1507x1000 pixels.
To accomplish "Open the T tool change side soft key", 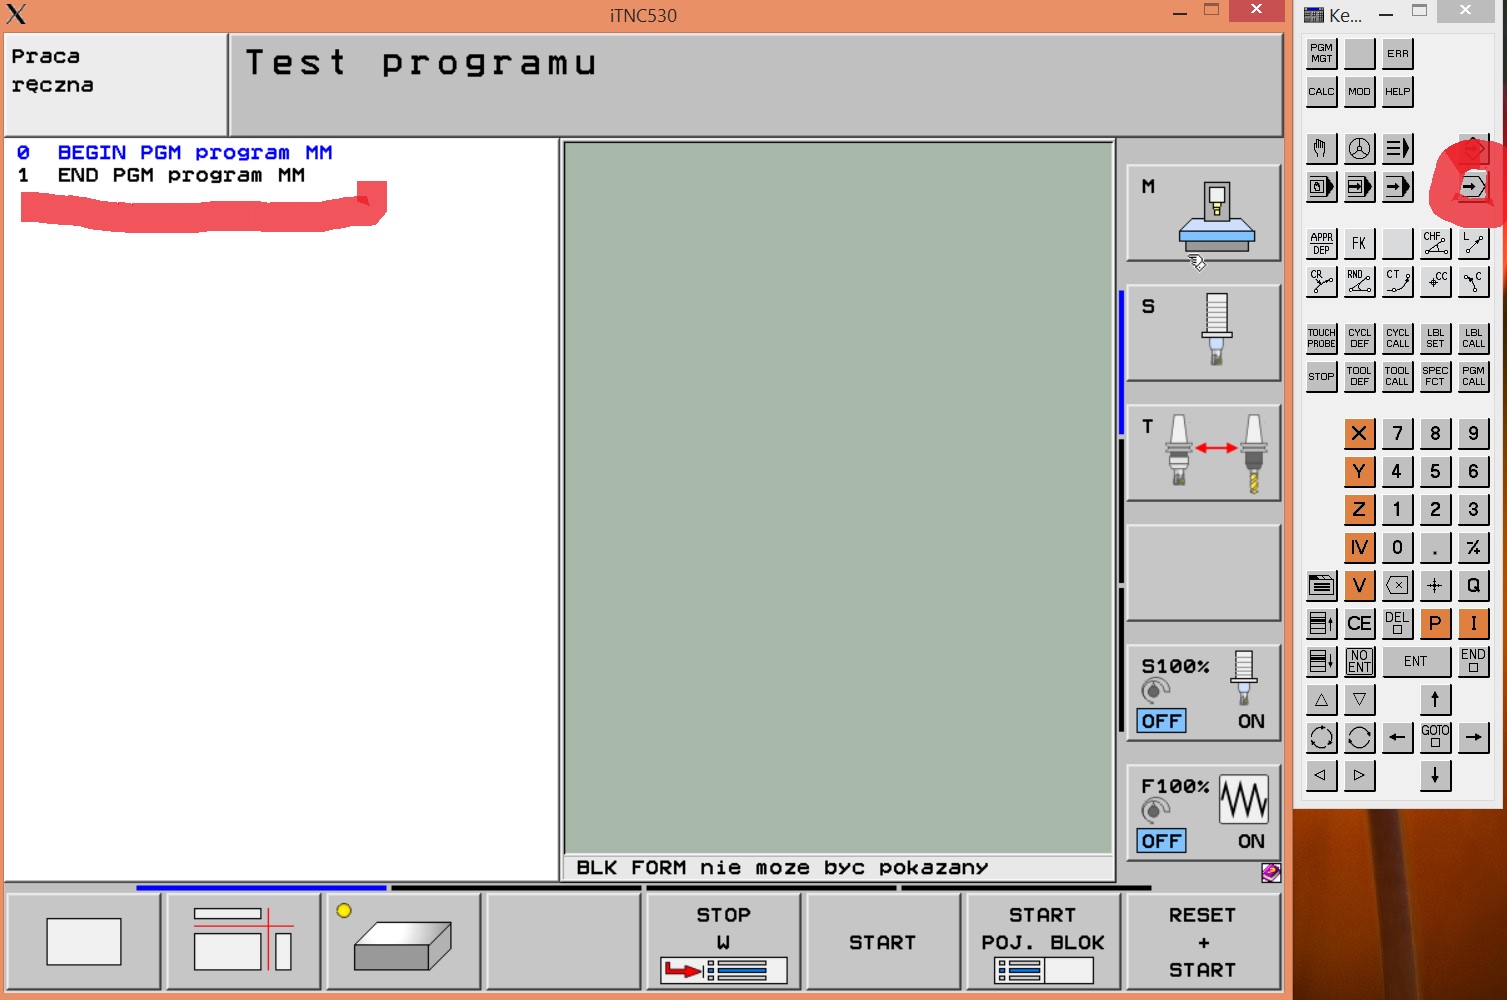I will click(x=1203, y=453).
